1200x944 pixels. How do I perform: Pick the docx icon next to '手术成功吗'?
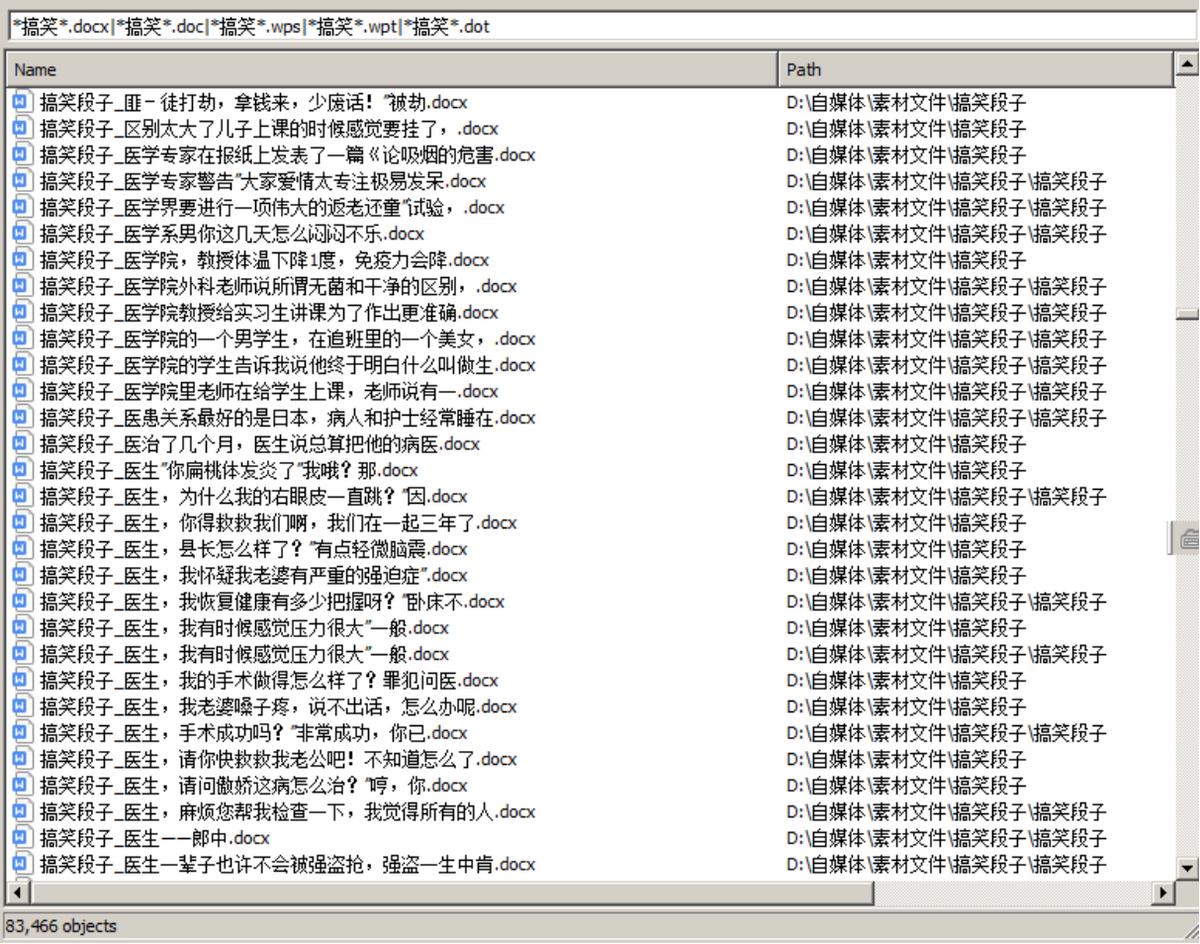21,732
